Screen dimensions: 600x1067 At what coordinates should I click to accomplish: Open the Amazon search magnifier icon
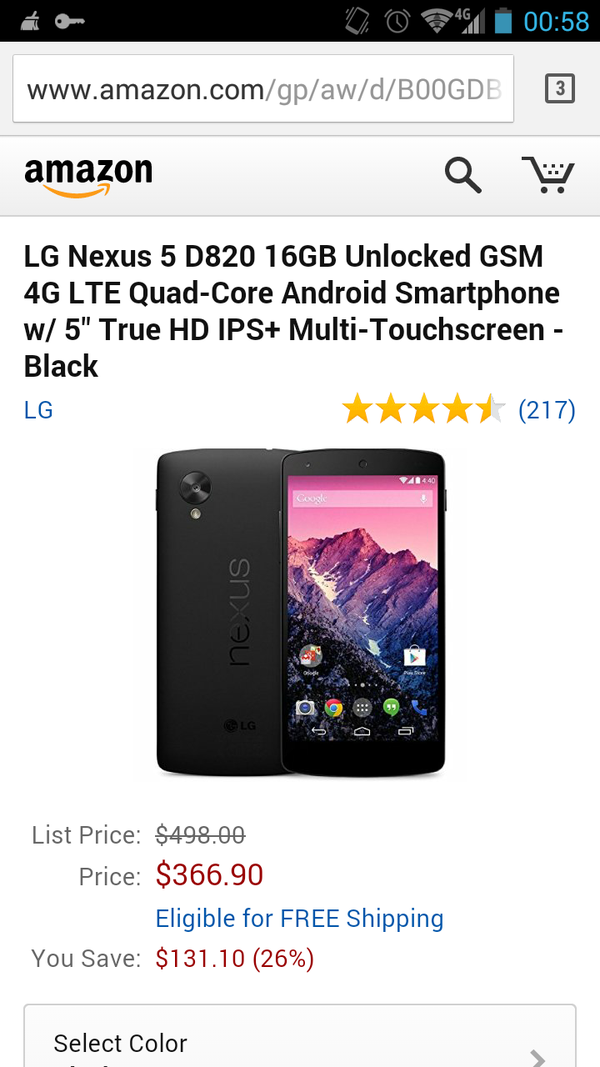(463, 176)
